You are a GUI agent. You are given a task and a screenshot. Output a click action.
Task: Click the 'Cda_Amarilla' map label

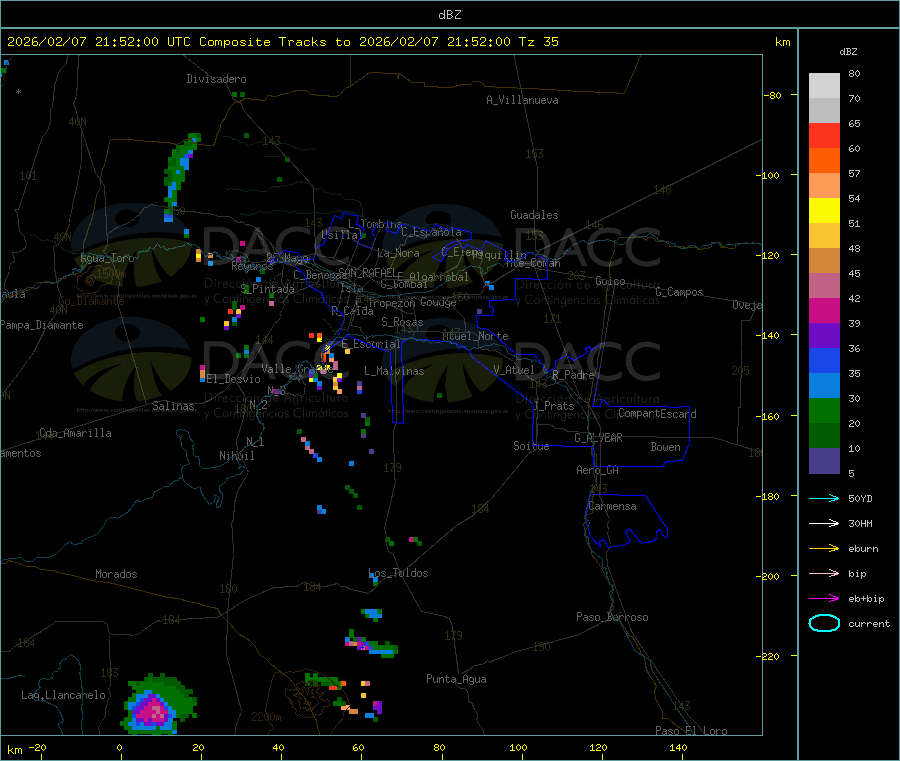click(x=75, y=433)
